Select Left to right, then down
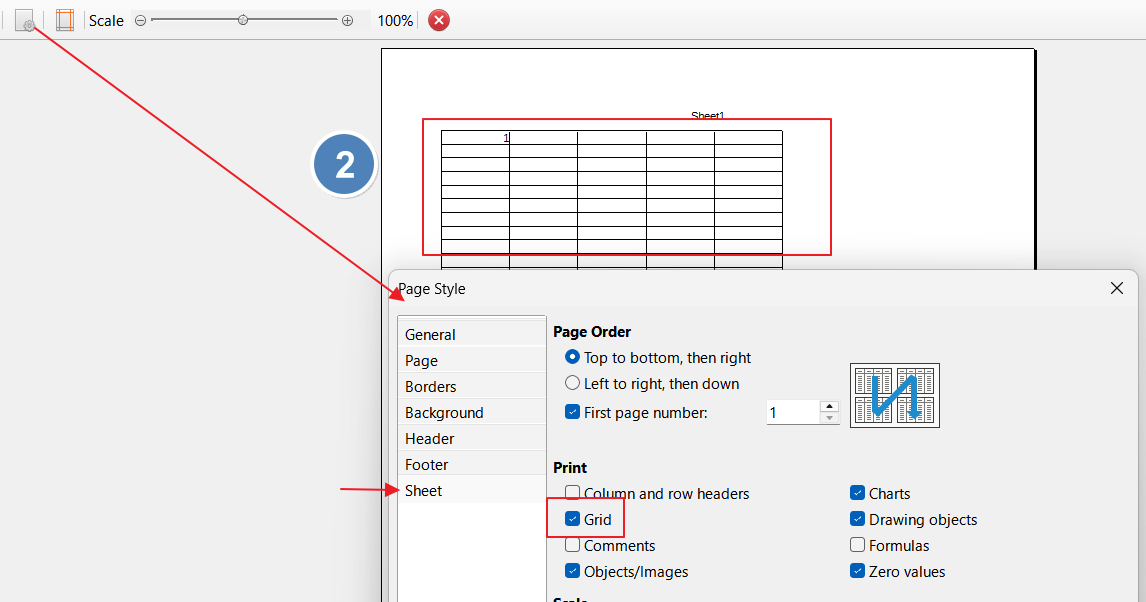Viewport: 1146px width, 602px height. (x=573, y=383)
